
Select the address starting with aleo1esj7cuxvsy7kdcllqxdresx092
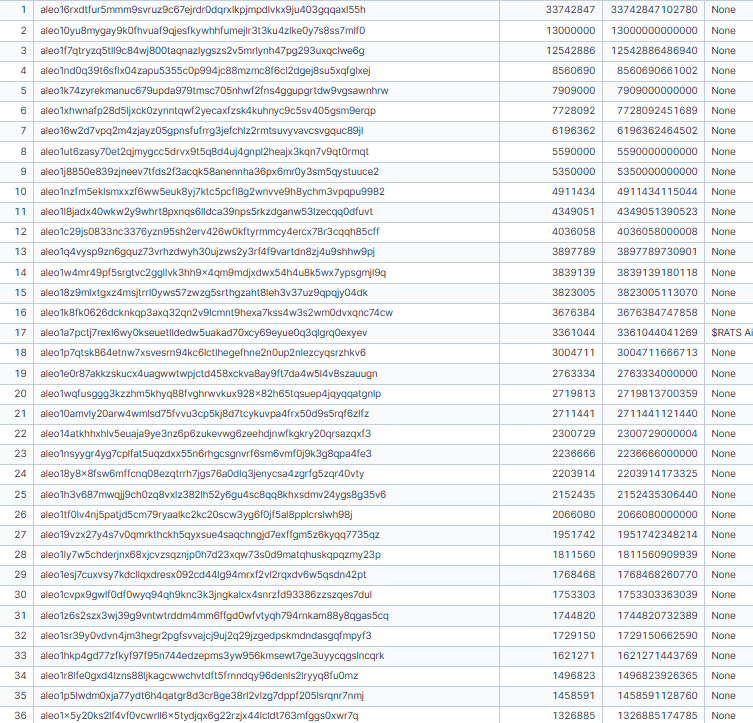(203, 575)
